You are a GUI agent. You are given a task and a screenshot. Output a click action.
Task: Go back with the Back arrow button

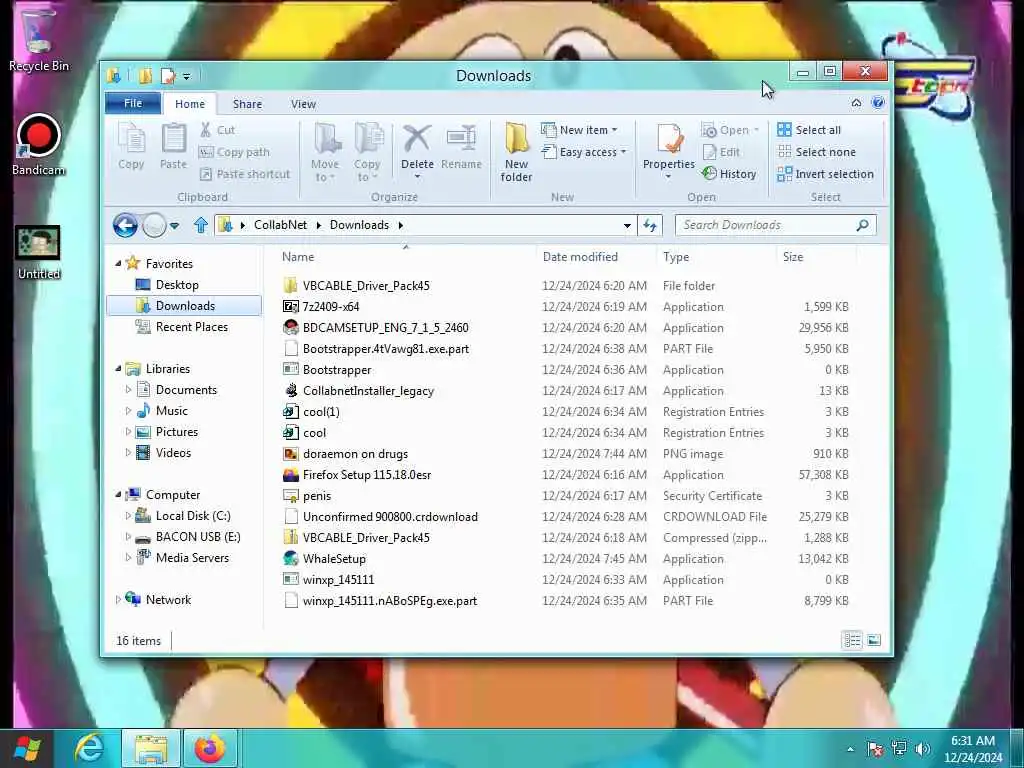125,225
